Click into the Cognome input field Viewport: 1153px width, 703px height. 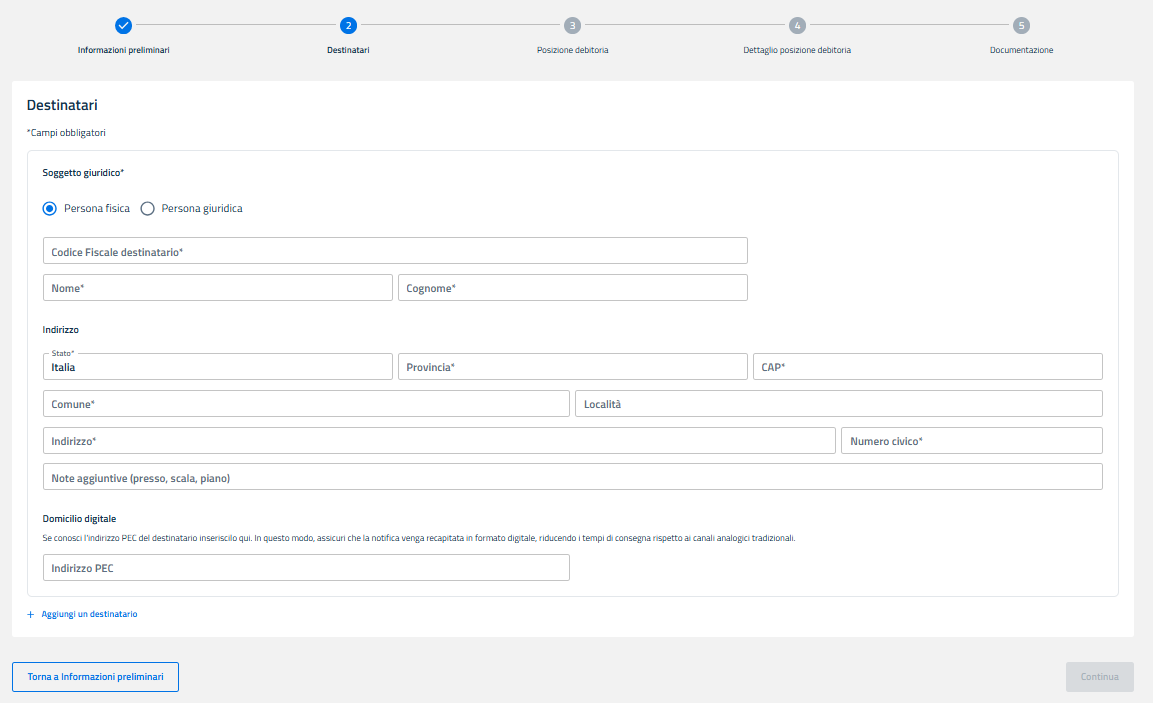(572, 288)
